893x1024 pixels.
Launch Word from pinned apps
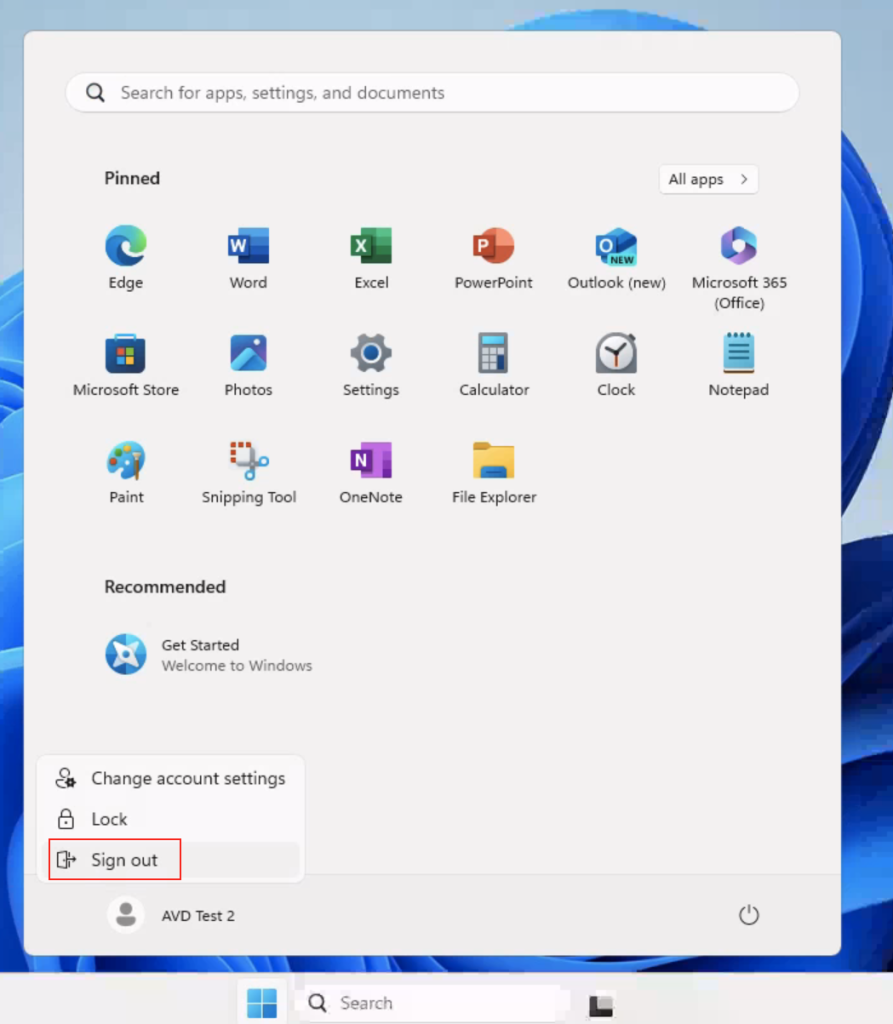(x=248, y=258)
